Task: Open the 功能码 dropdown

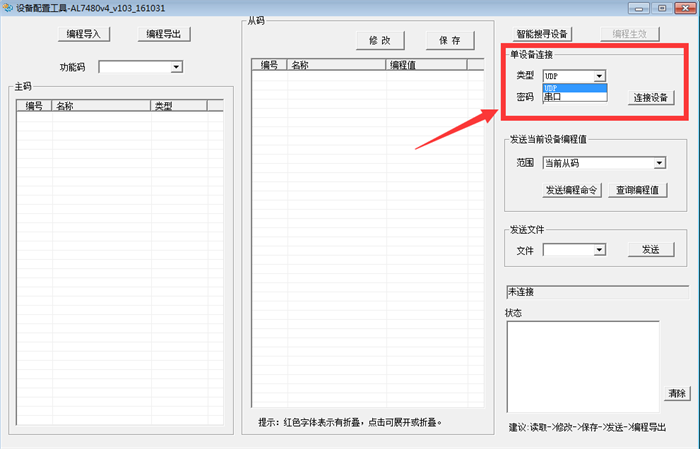Action: click(176, 67)
